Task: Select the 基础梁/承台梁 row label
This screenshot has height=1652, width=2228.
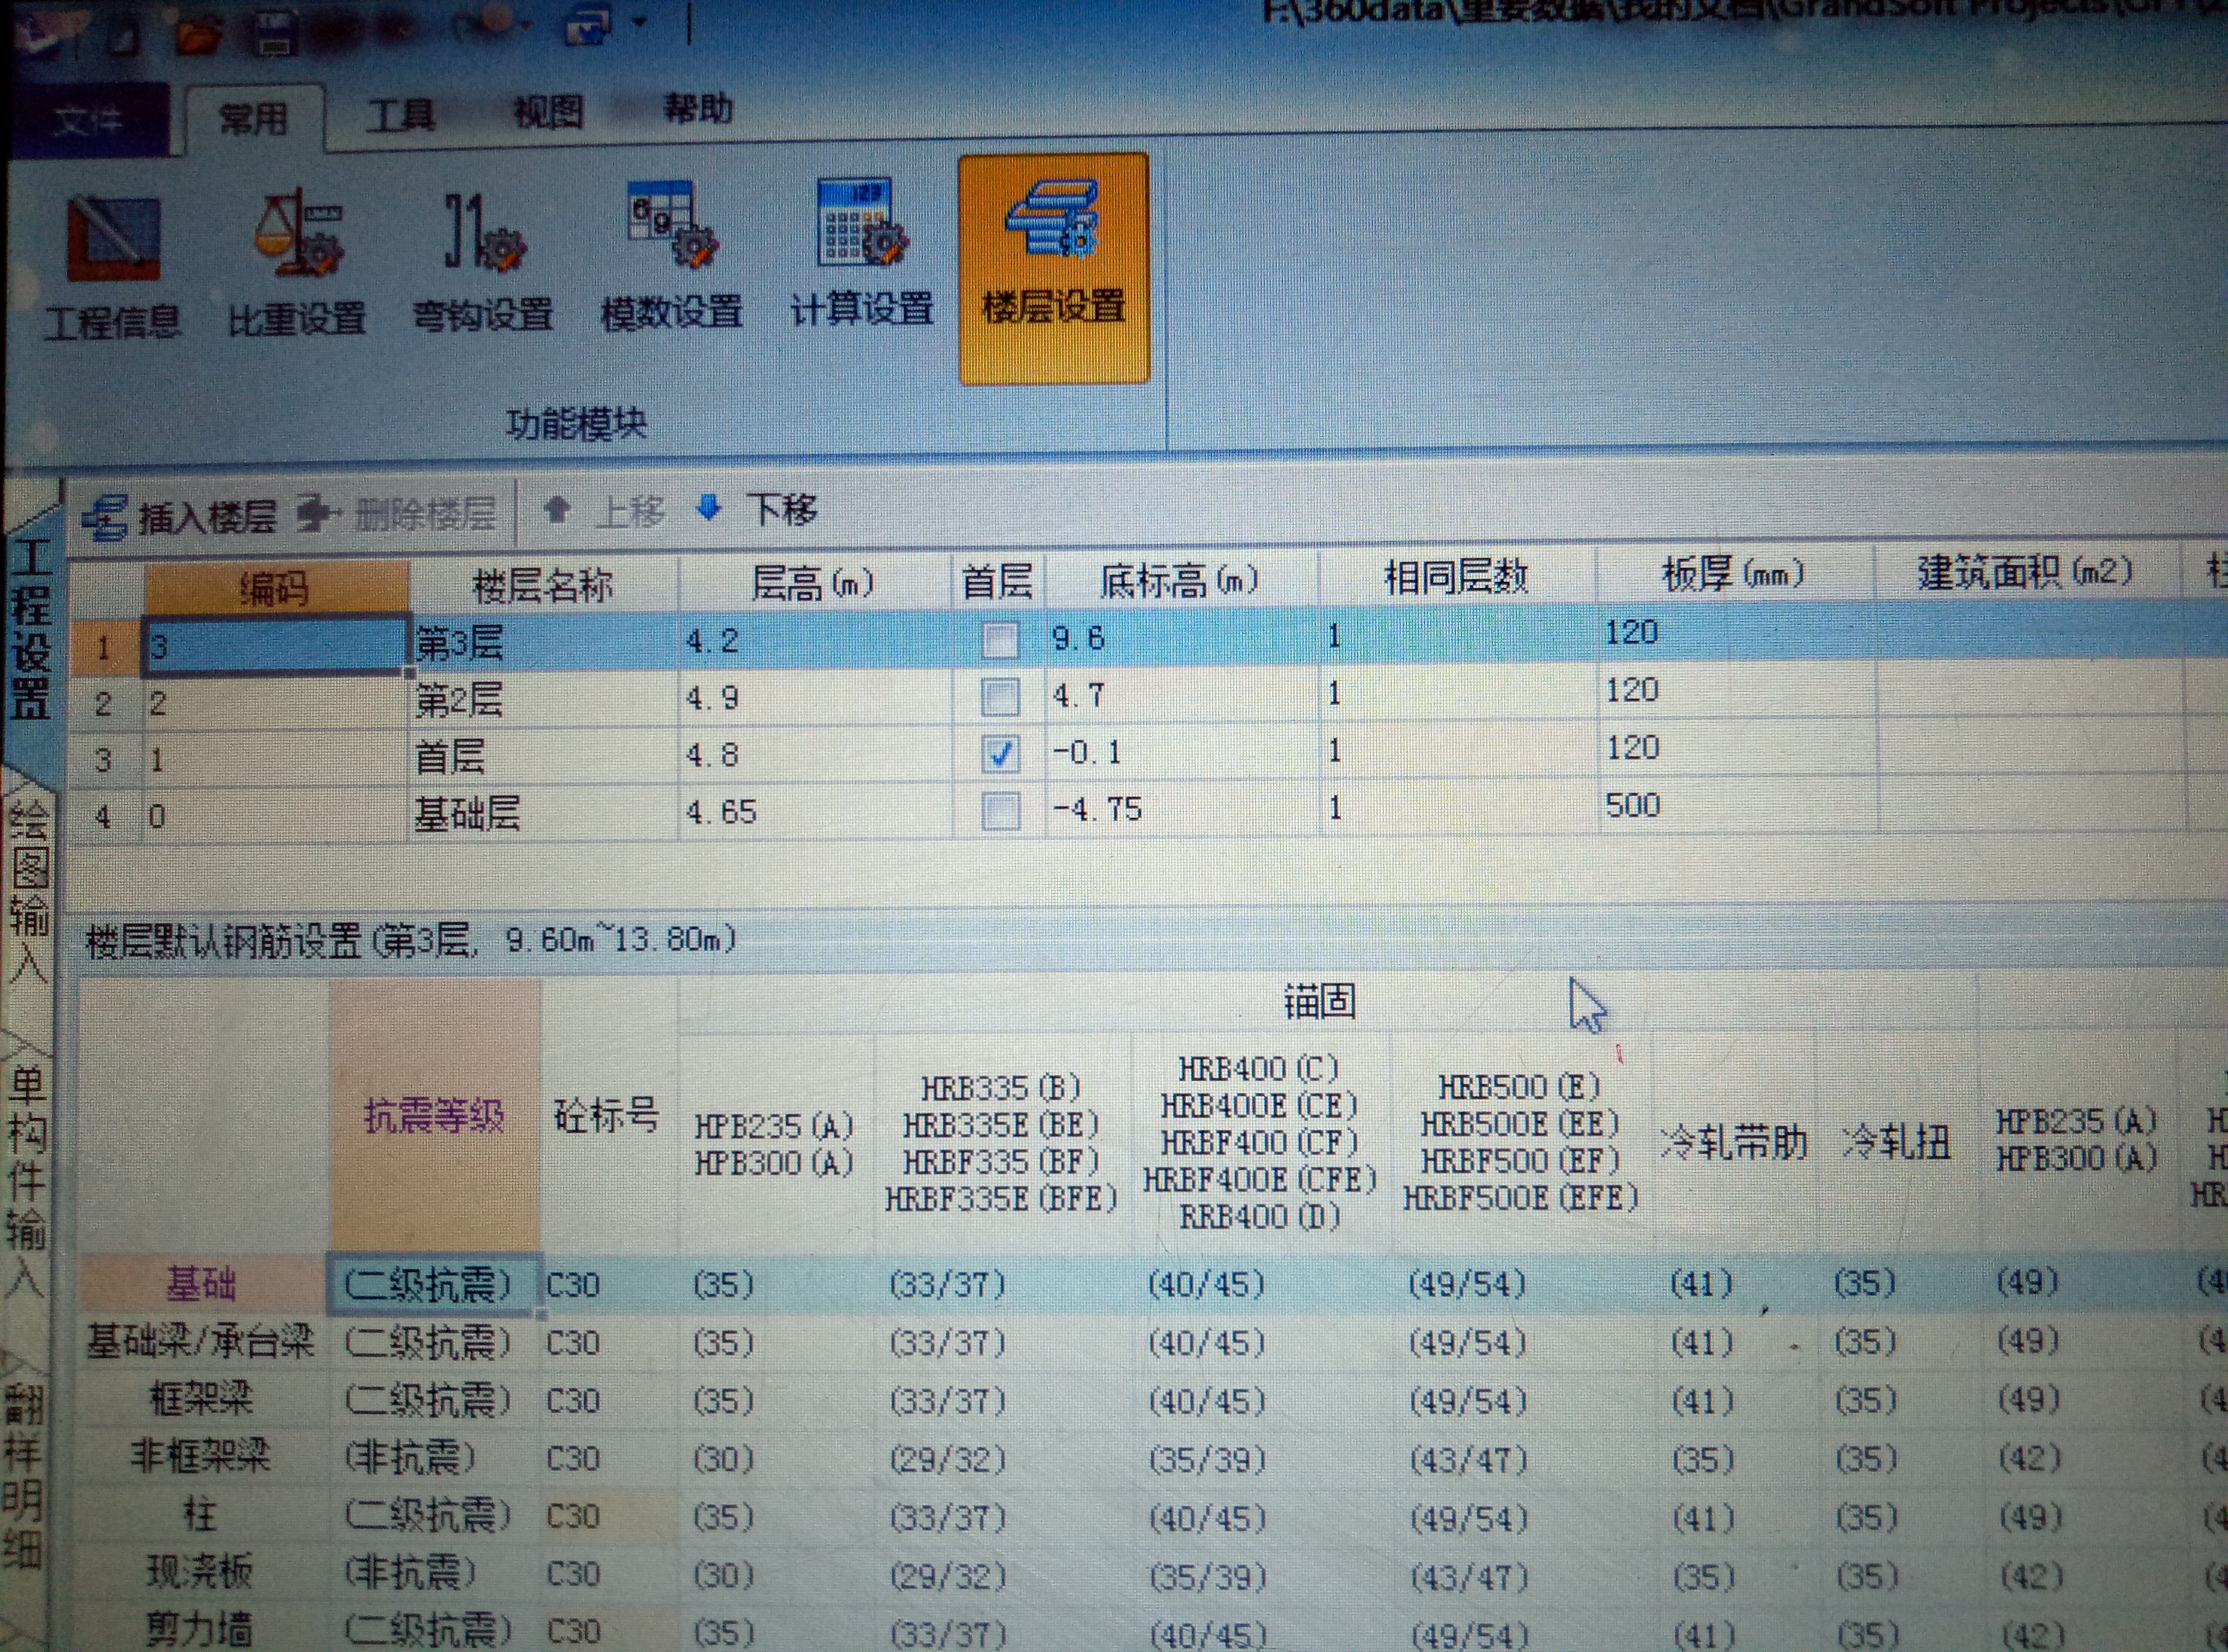Action: click(202, 1341)
